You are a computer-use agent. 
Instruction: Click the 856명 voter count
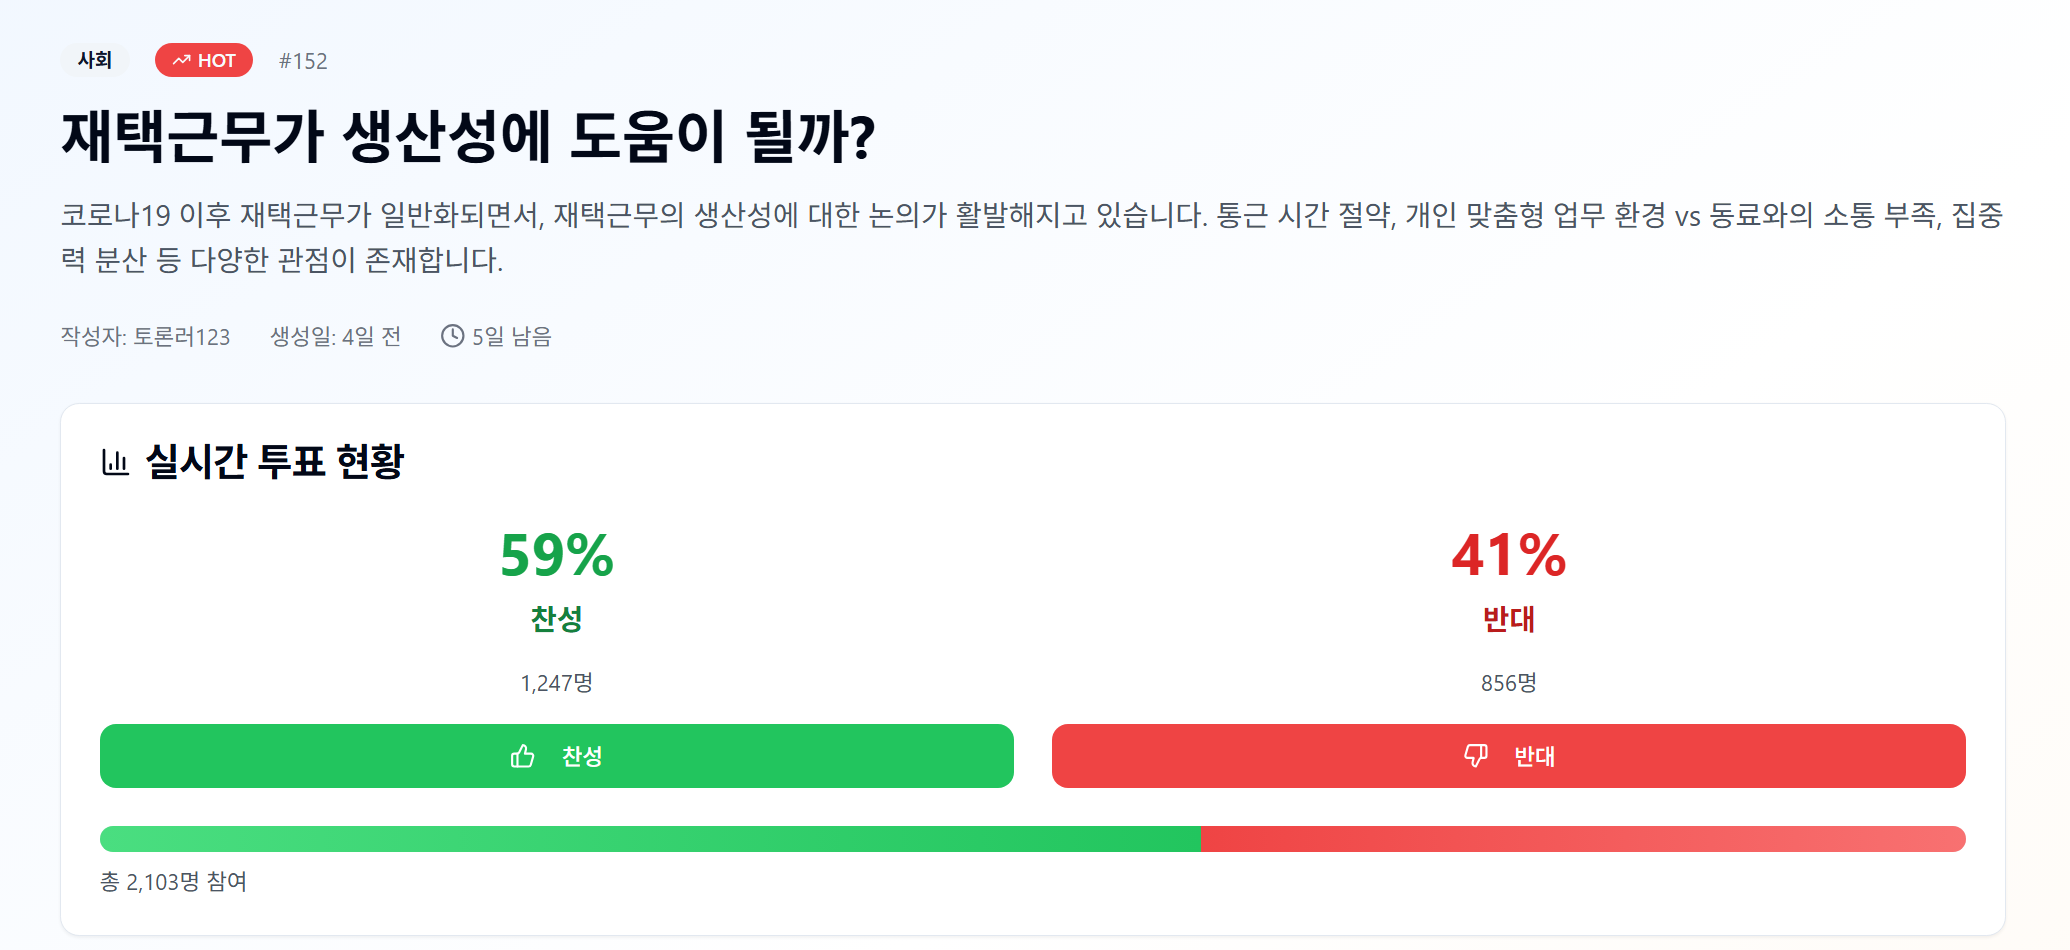tap(1508, 683)
